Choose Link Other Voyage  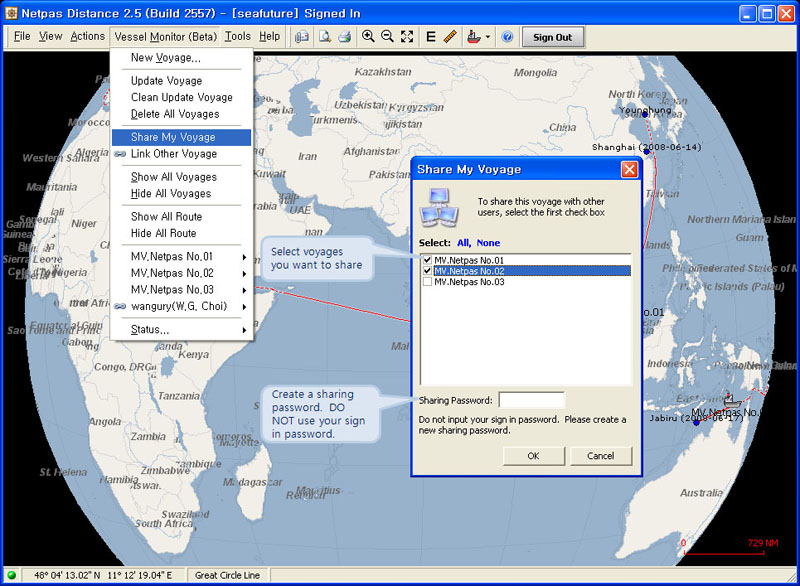[x=181, y=154]
